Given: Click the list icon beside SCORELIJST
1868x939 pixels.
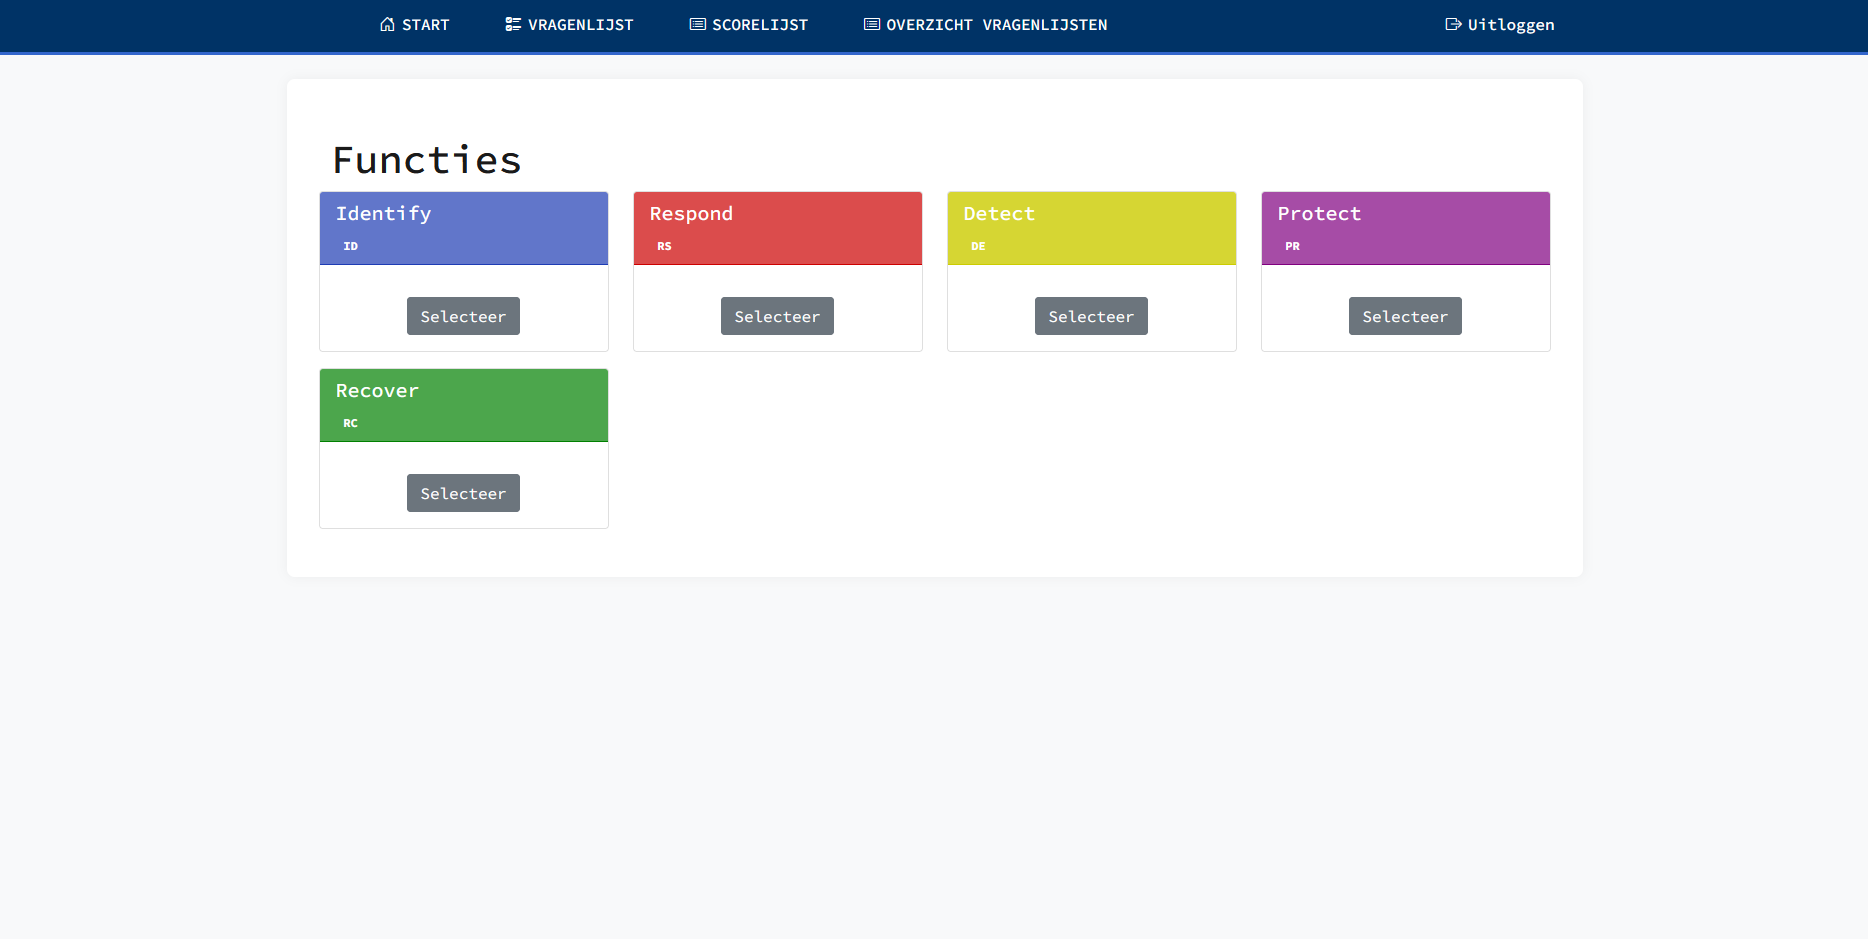Looking at the screenshot, I should click(x=697, y=24).
